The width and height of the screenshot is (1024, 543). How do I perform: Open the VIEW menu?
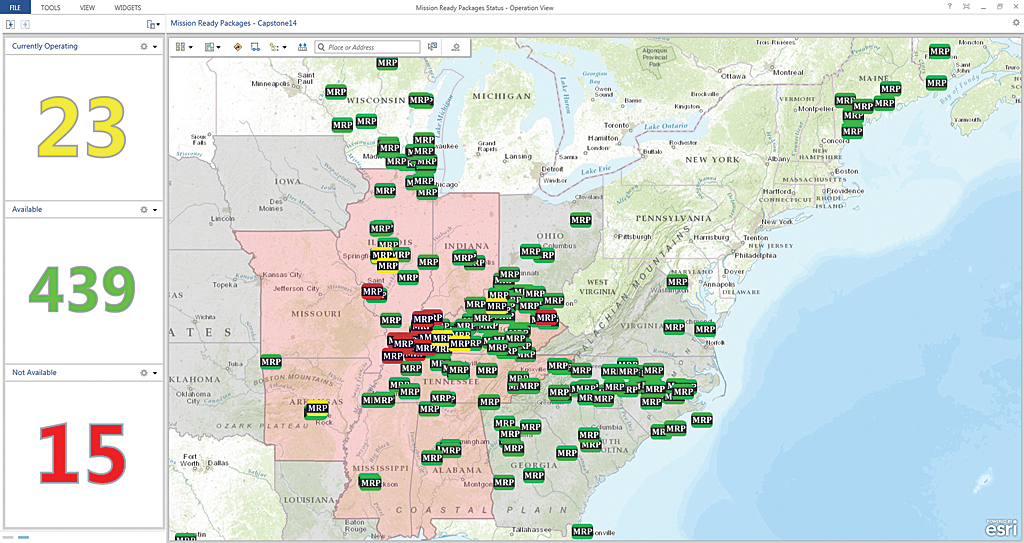pyautogui.click(x=87, y=8)
